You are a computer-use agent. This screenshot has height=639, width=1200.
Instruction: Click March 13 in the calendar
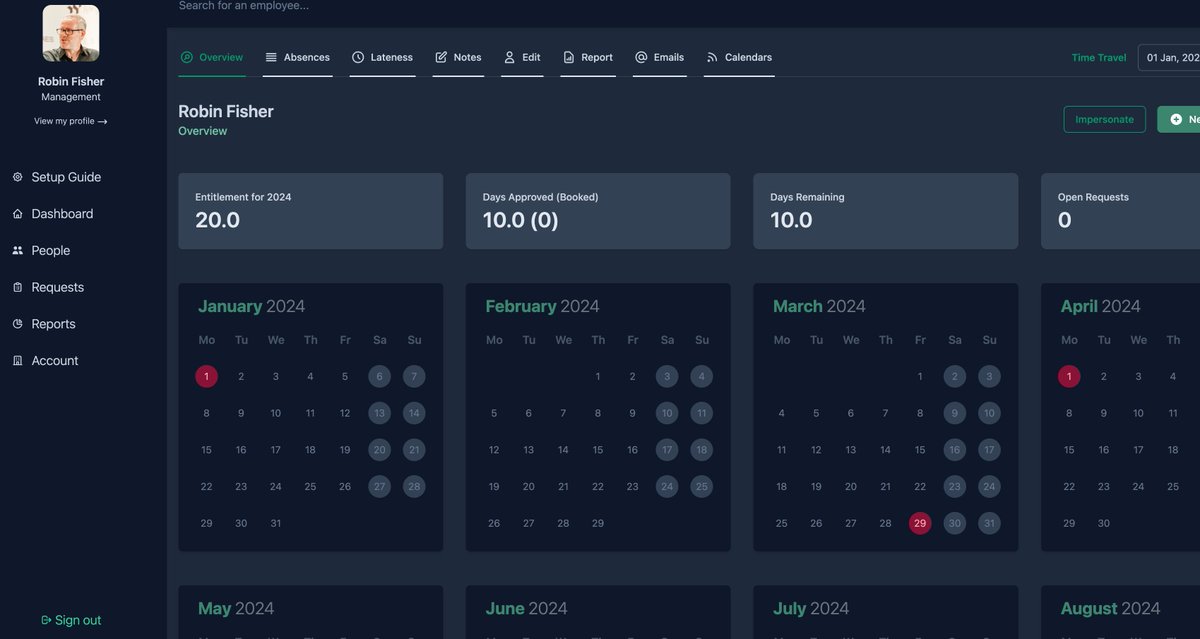[851, 450]
